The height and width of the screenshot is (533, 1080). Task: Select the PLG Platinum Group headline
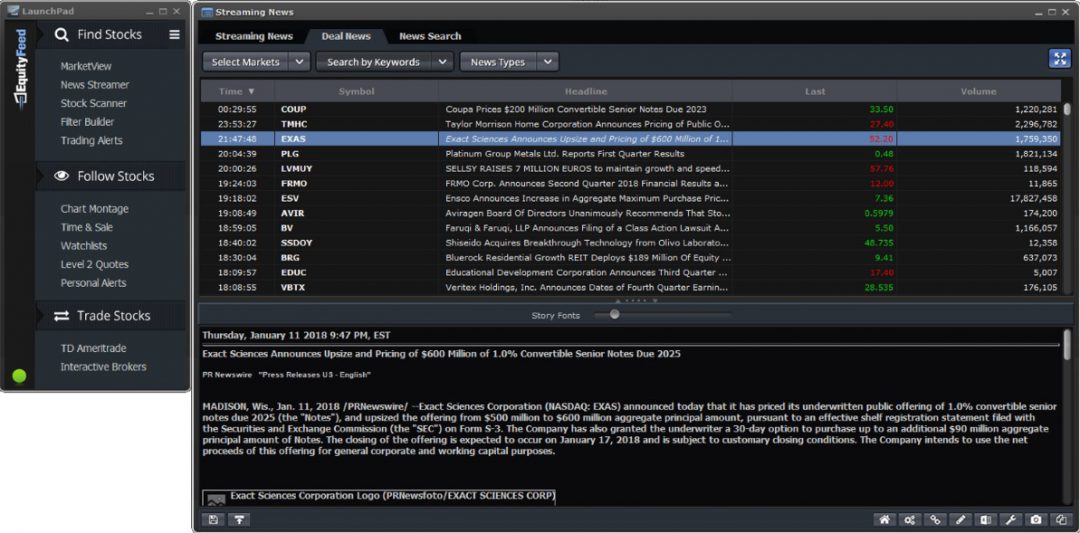point(565,154)
